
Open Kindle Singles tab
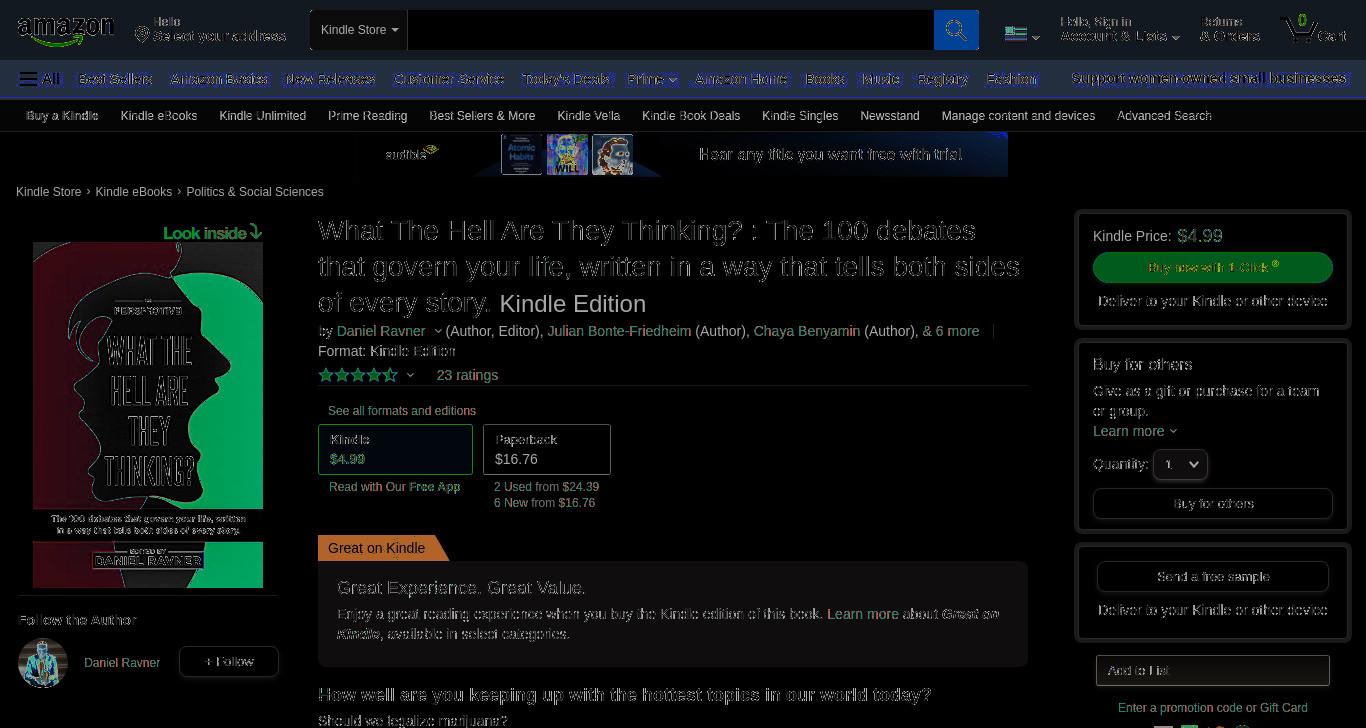800,116
